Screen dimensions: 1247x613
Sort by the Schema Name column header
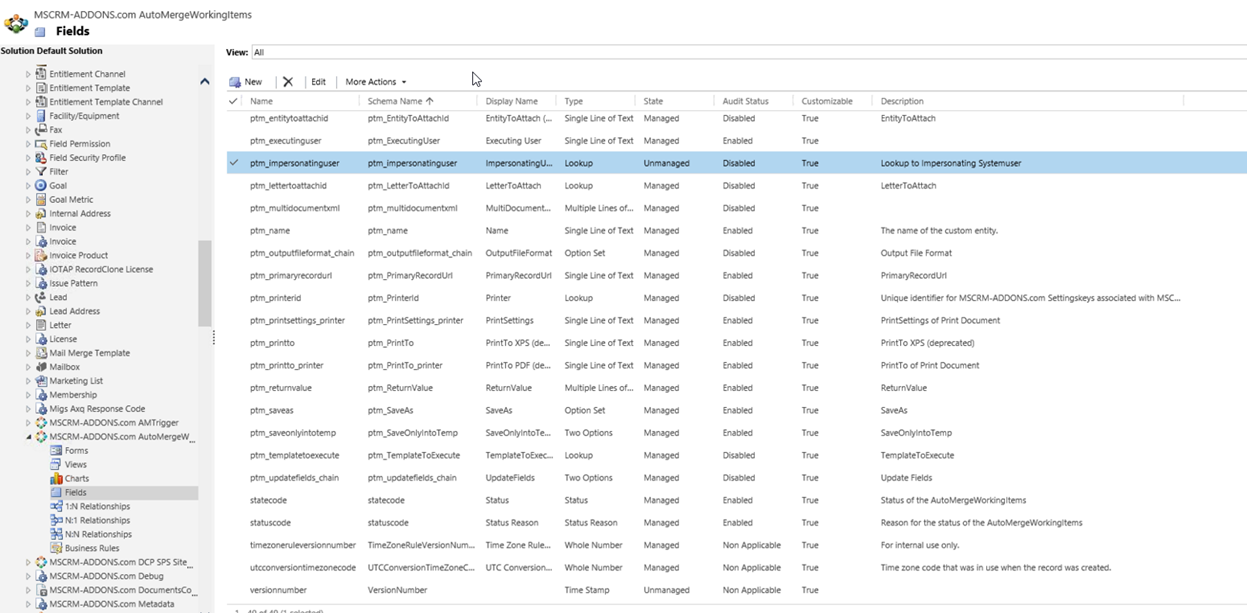tap(400, 101)
